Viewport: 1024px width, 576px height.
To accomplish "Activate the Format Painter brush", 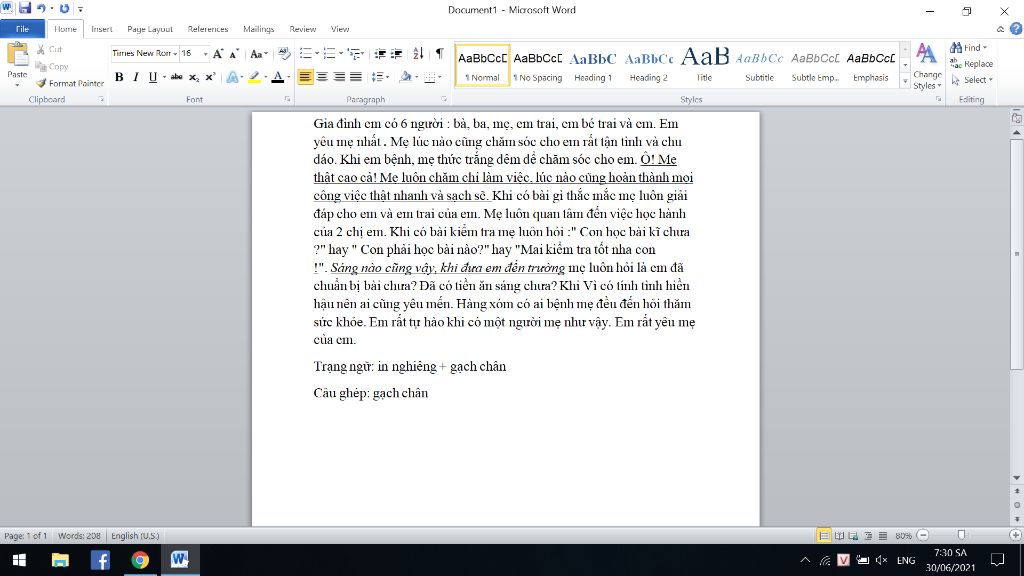I will click(70, 84).
